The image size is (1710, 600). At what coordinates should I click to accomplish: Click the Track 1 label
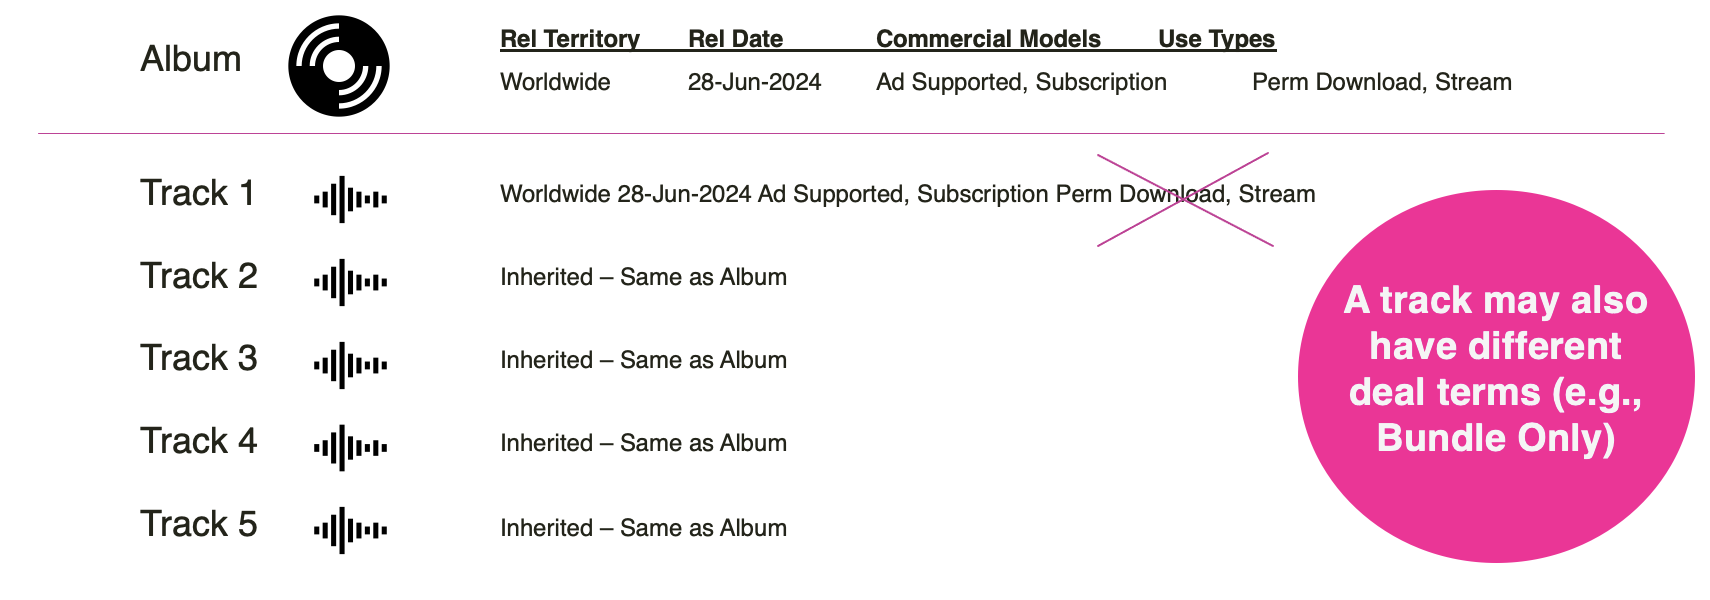[197, 193]
